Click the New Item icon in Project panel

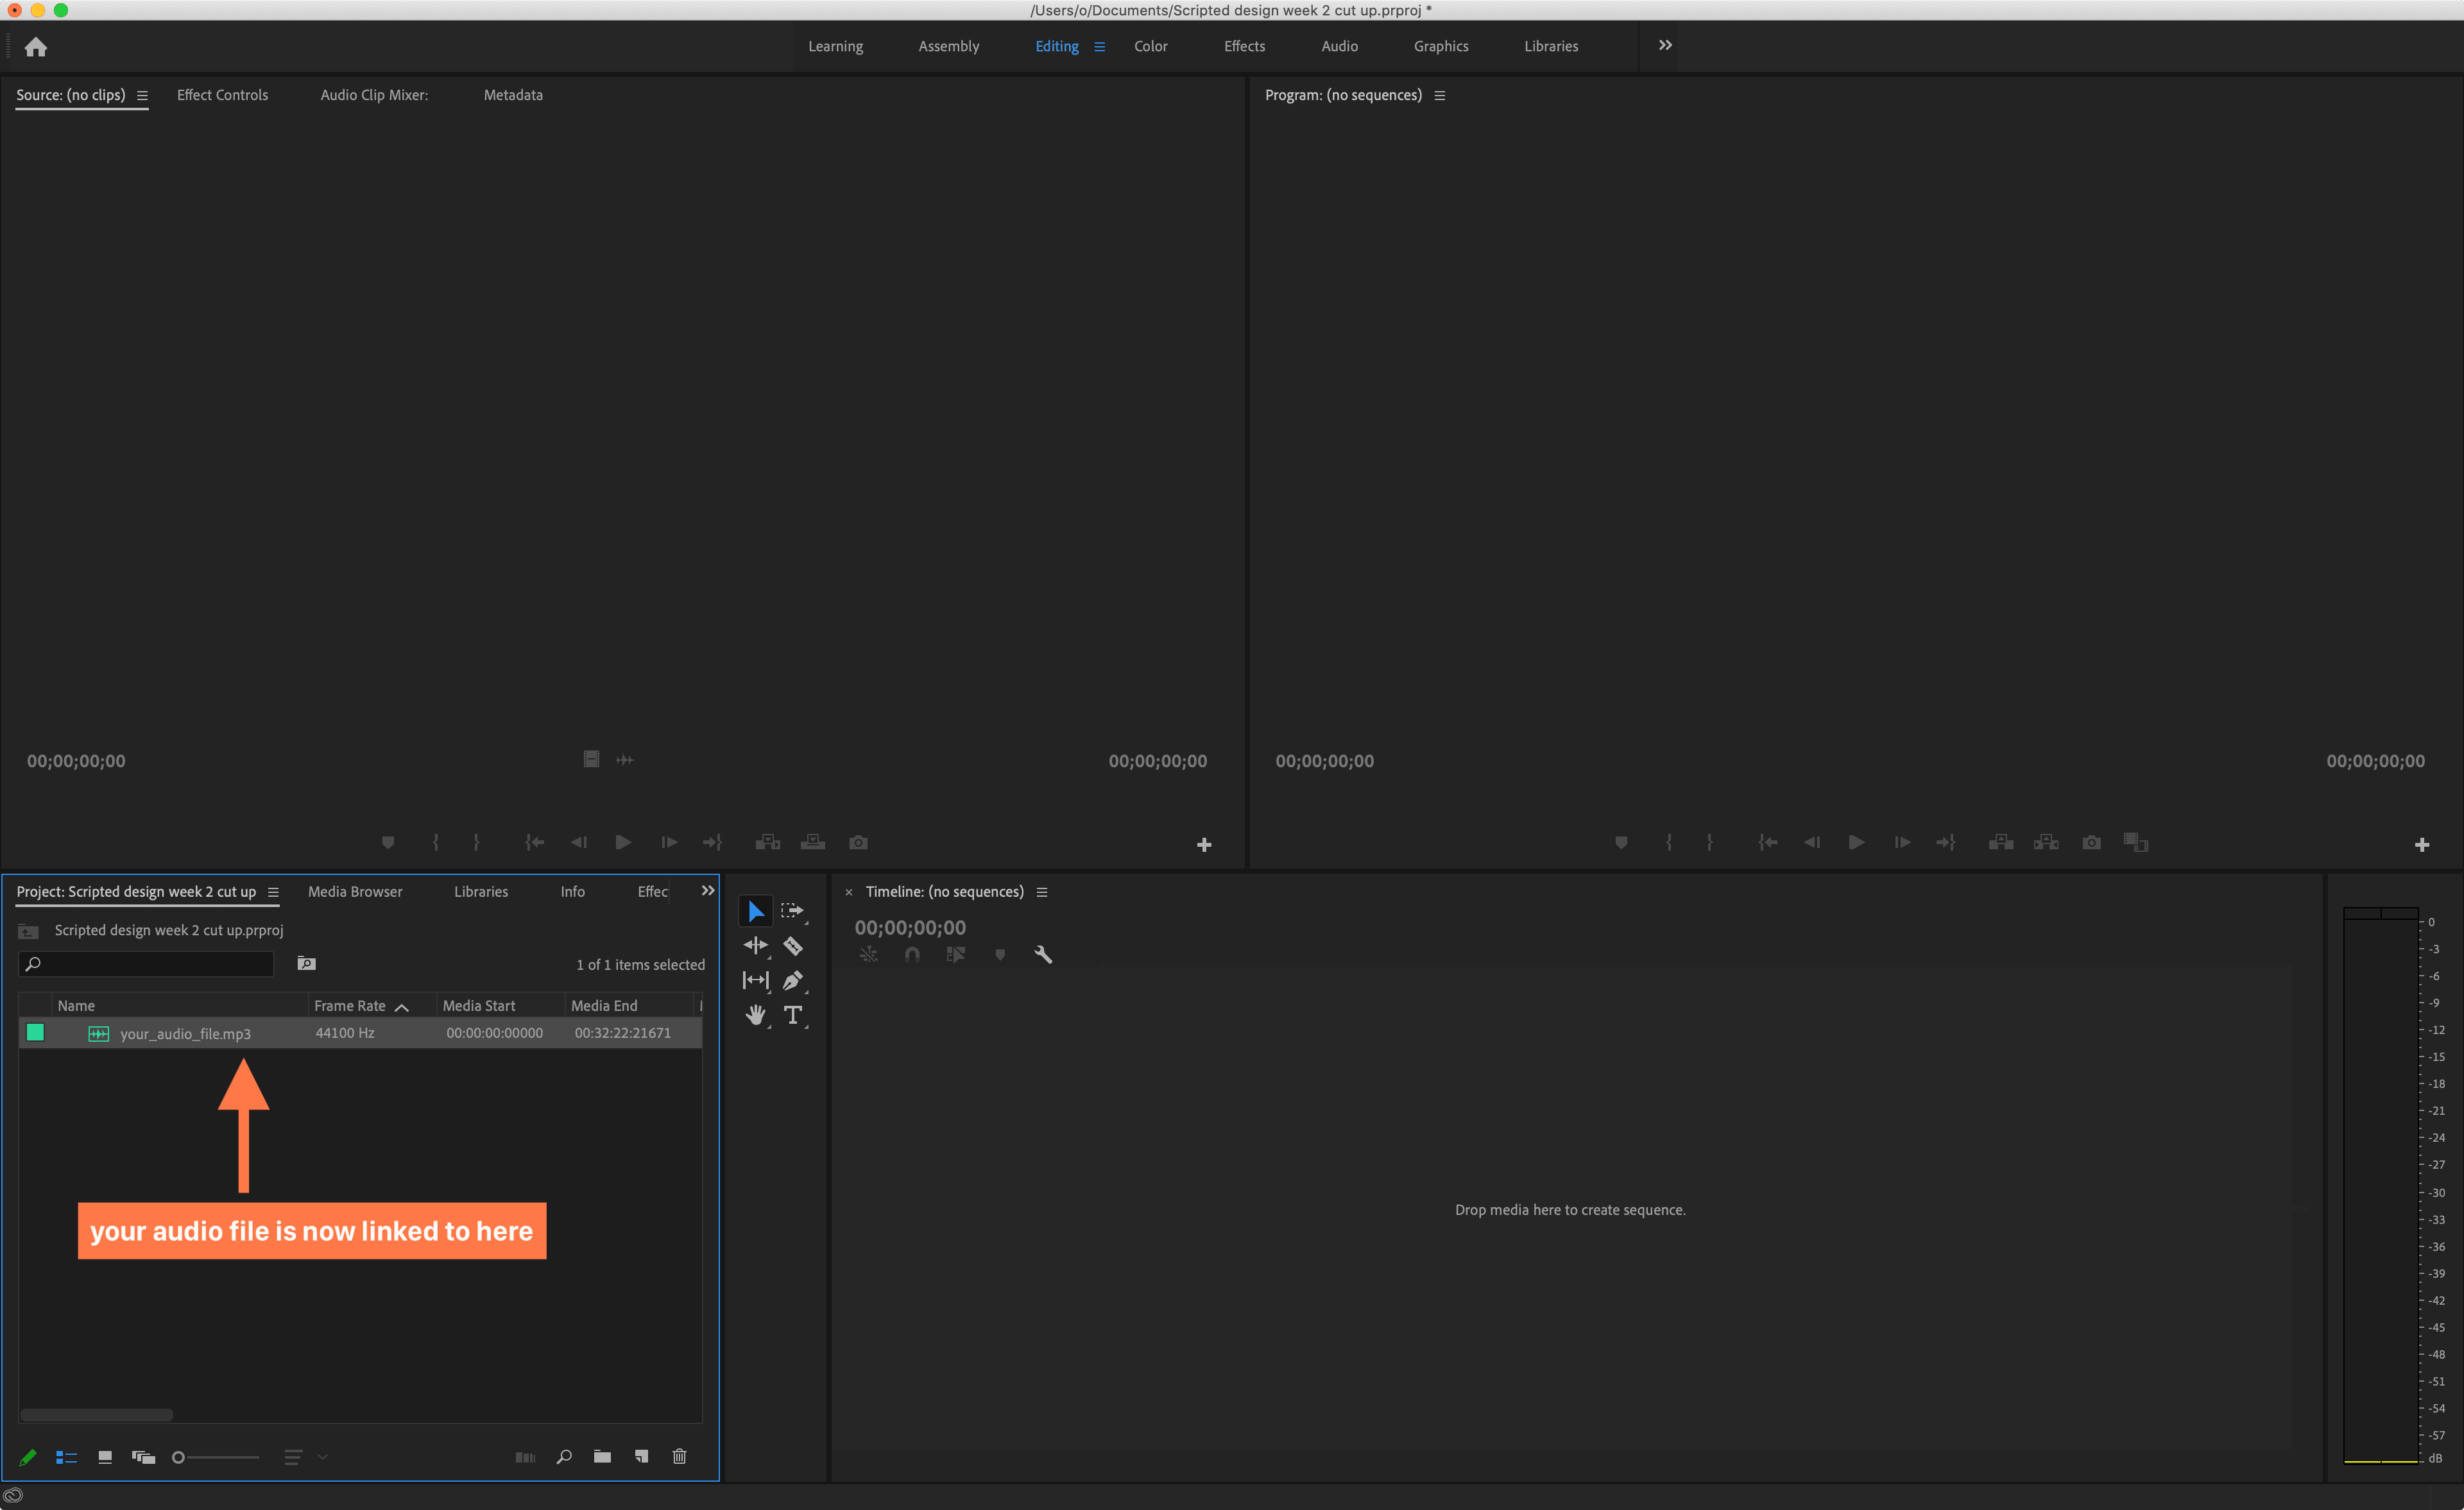pyautogui.click(x=641, y=1456)
